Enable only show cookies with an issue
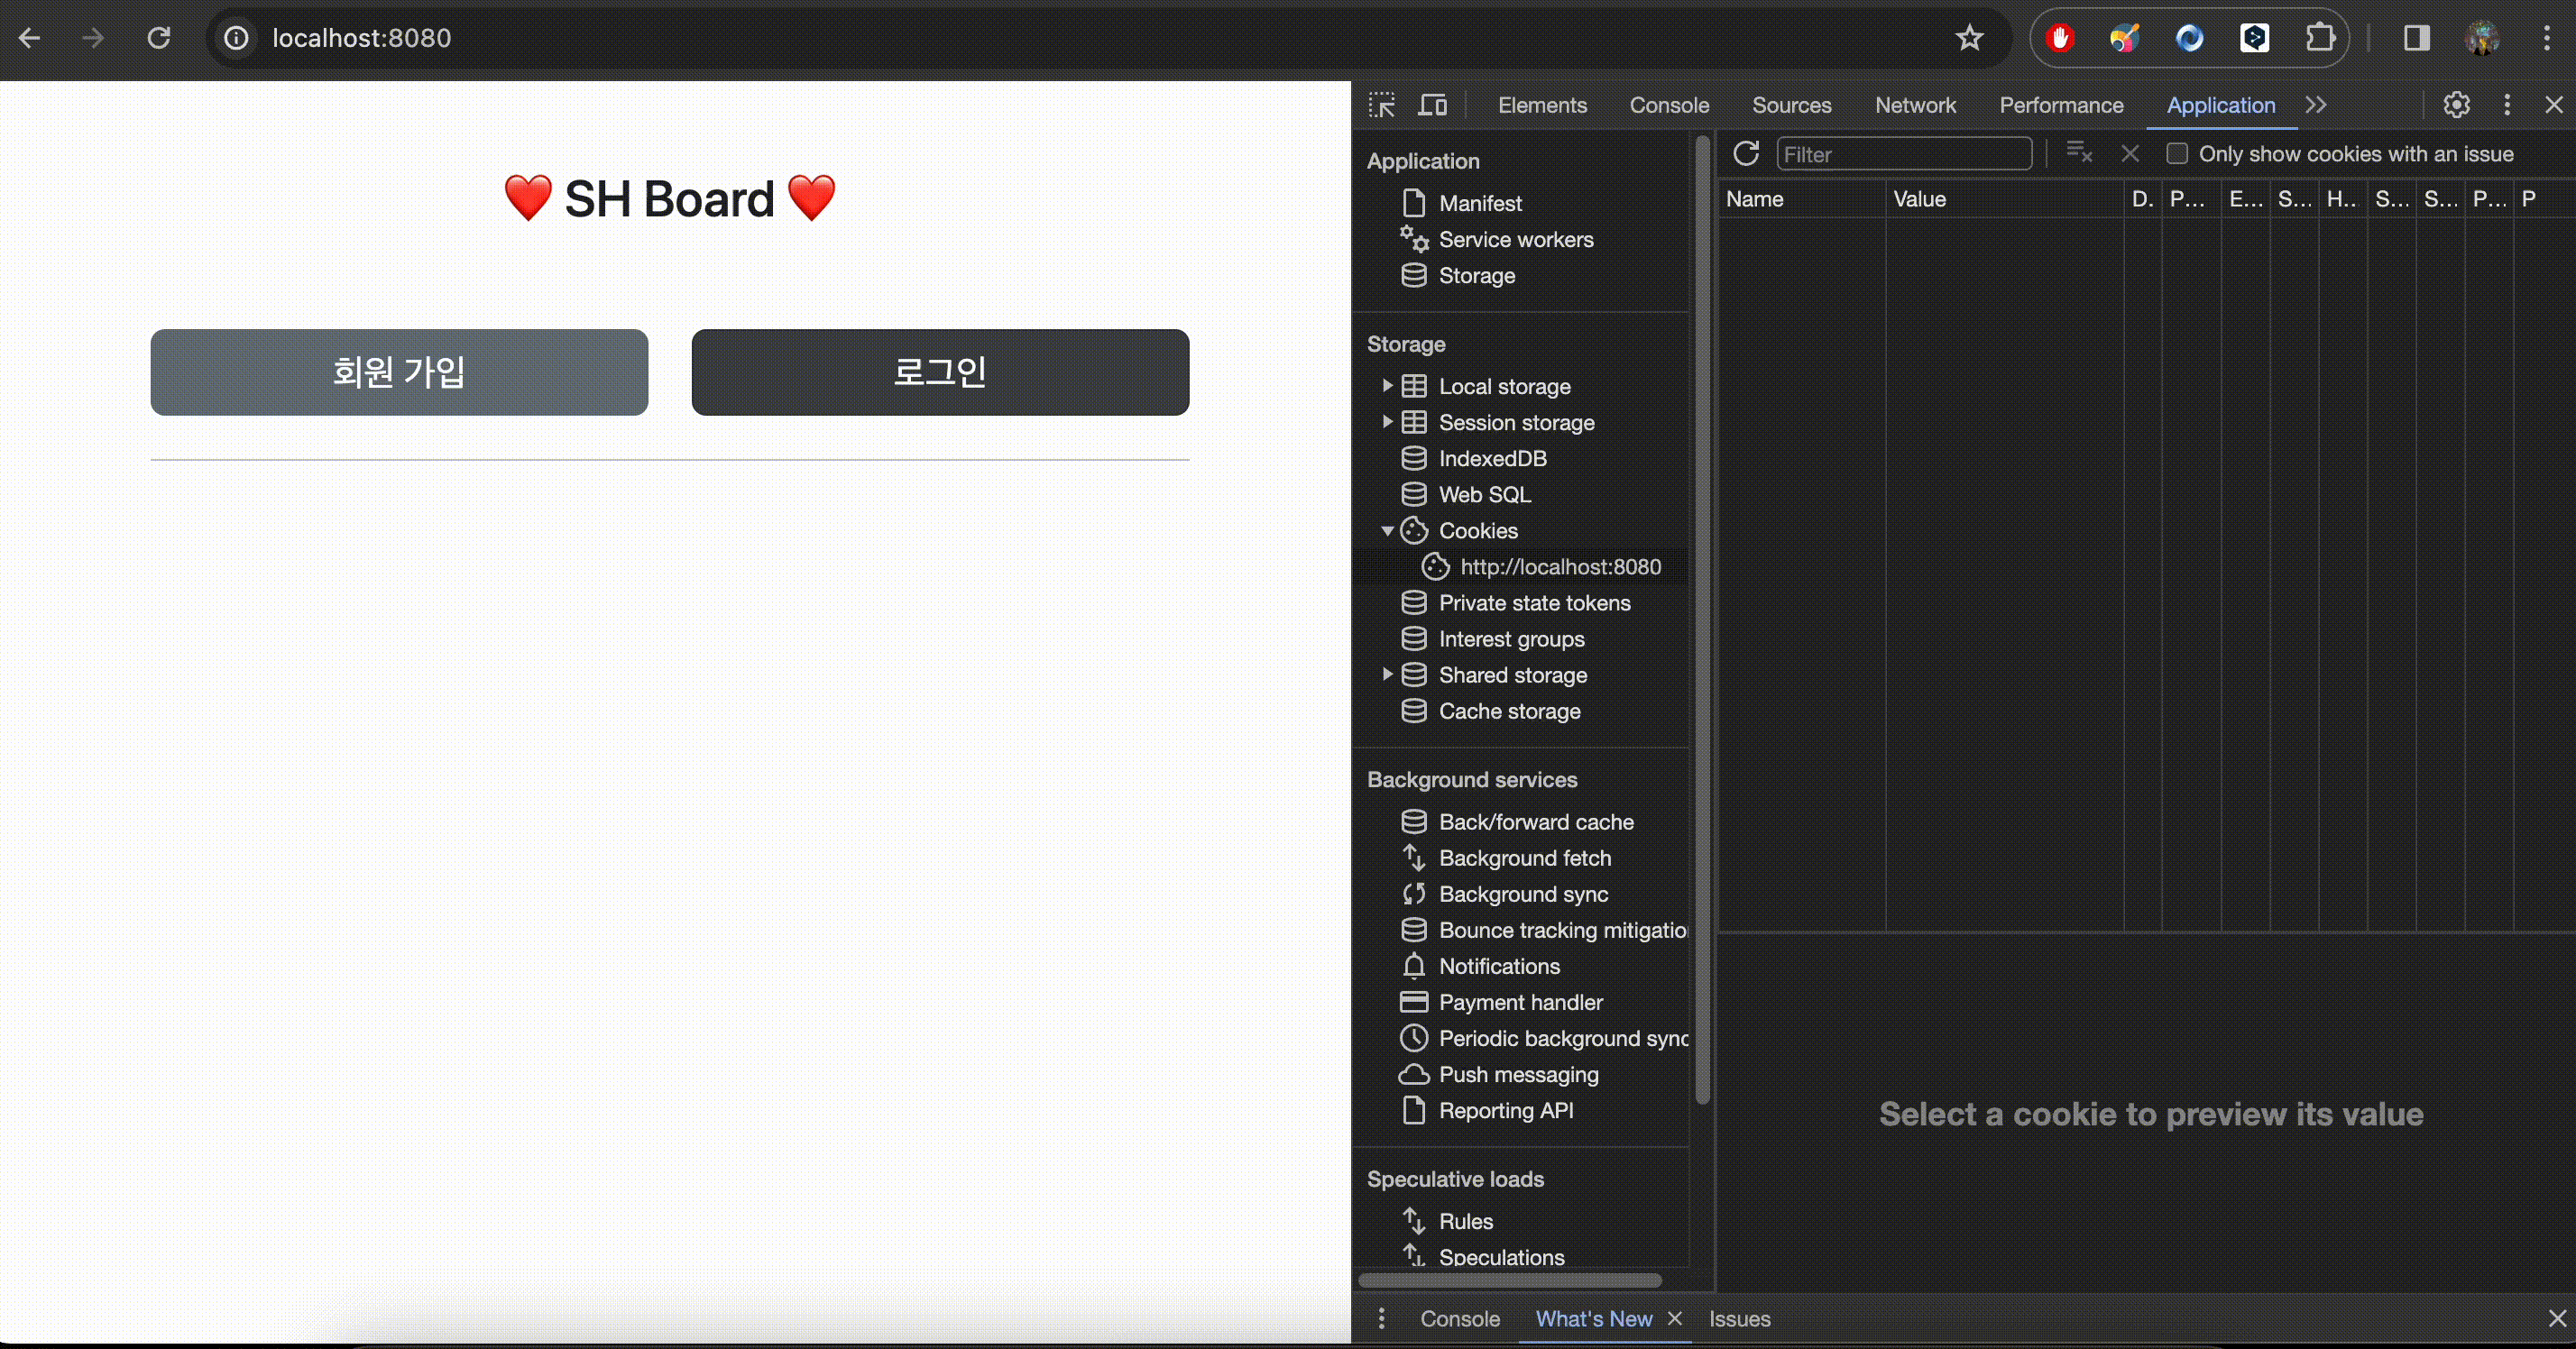The width and height of the screenshot is (2576, 1349). pos(2177,154)
